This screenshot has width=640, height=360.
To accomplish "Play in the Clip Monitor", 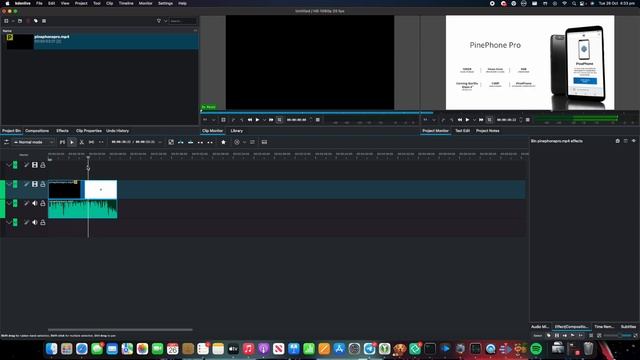I will coord(258,120).
